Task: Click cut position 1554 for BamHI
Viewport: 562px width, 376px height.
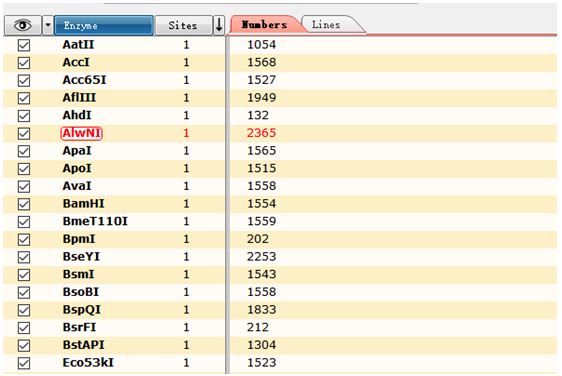Action: (262, 204)
